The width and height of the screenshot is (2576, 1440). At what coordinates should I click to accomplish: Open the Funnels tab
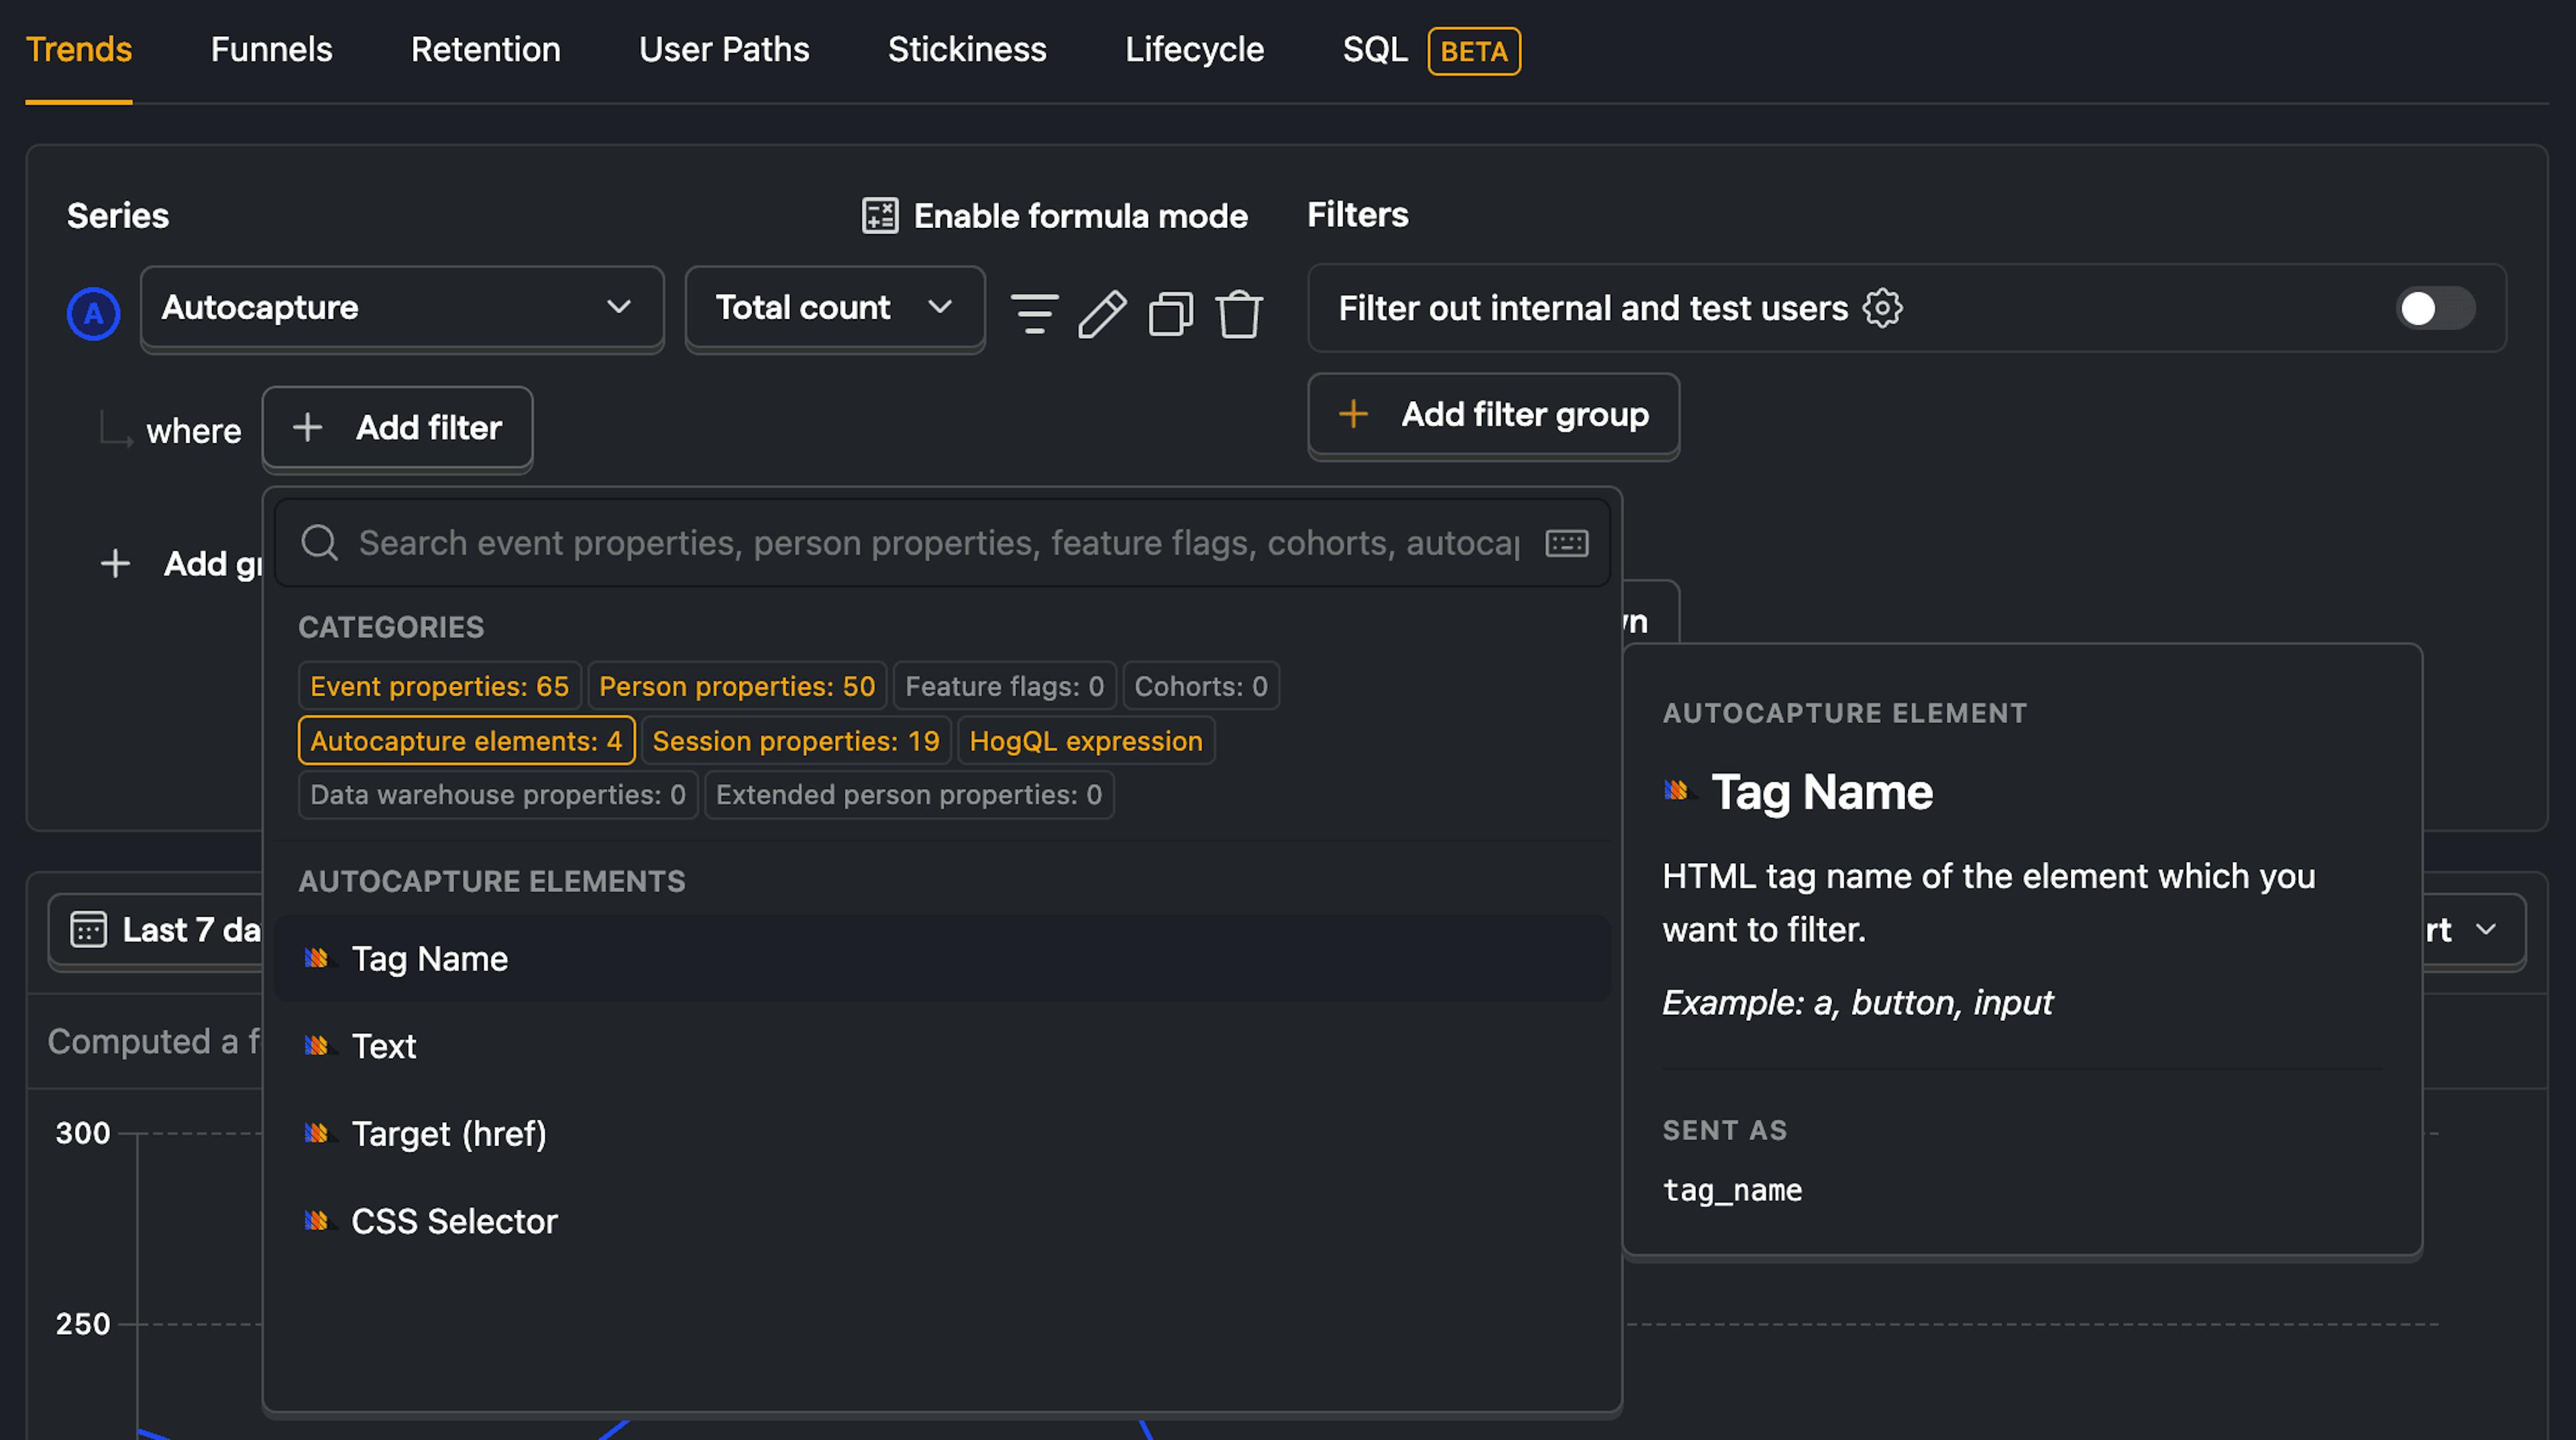271,49
